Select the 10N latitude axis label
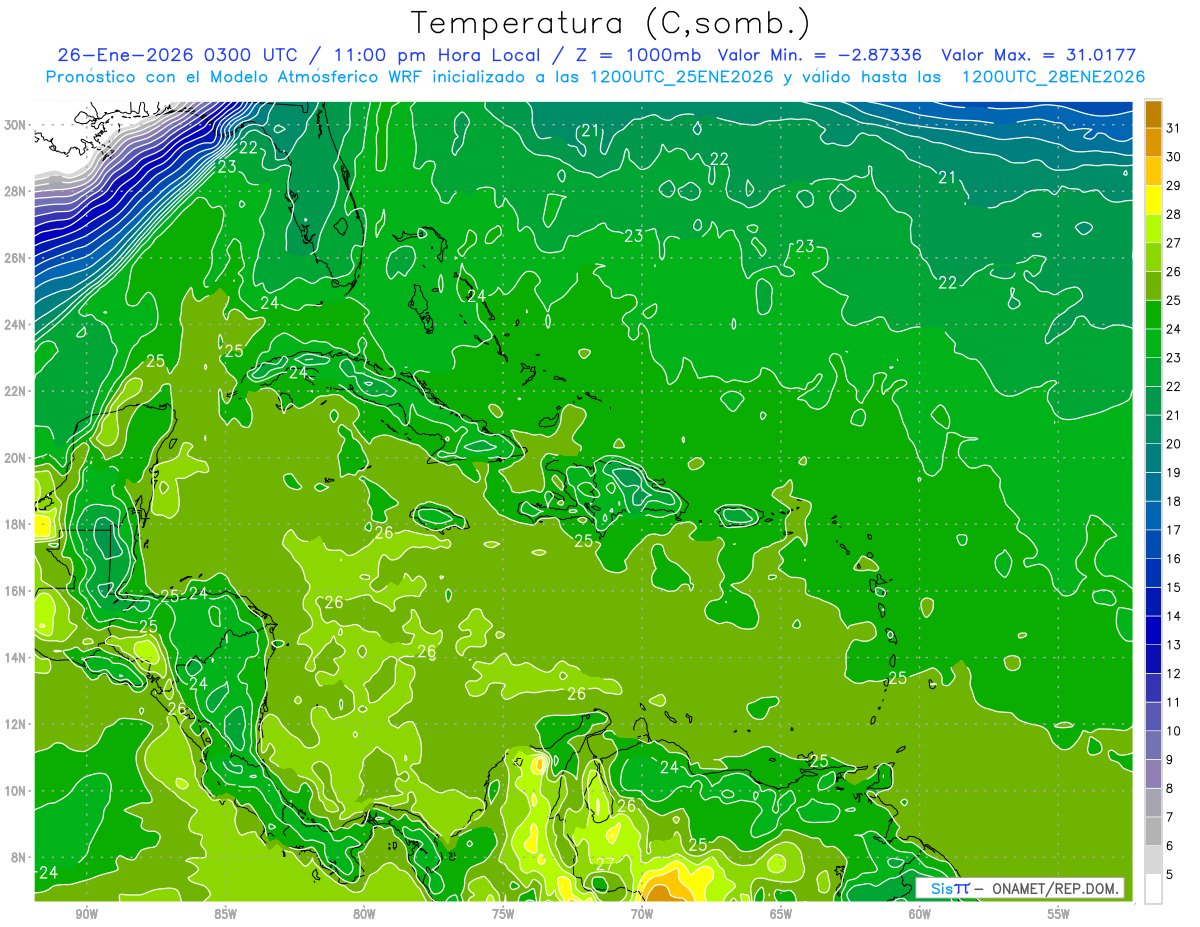 click(15, 790)
